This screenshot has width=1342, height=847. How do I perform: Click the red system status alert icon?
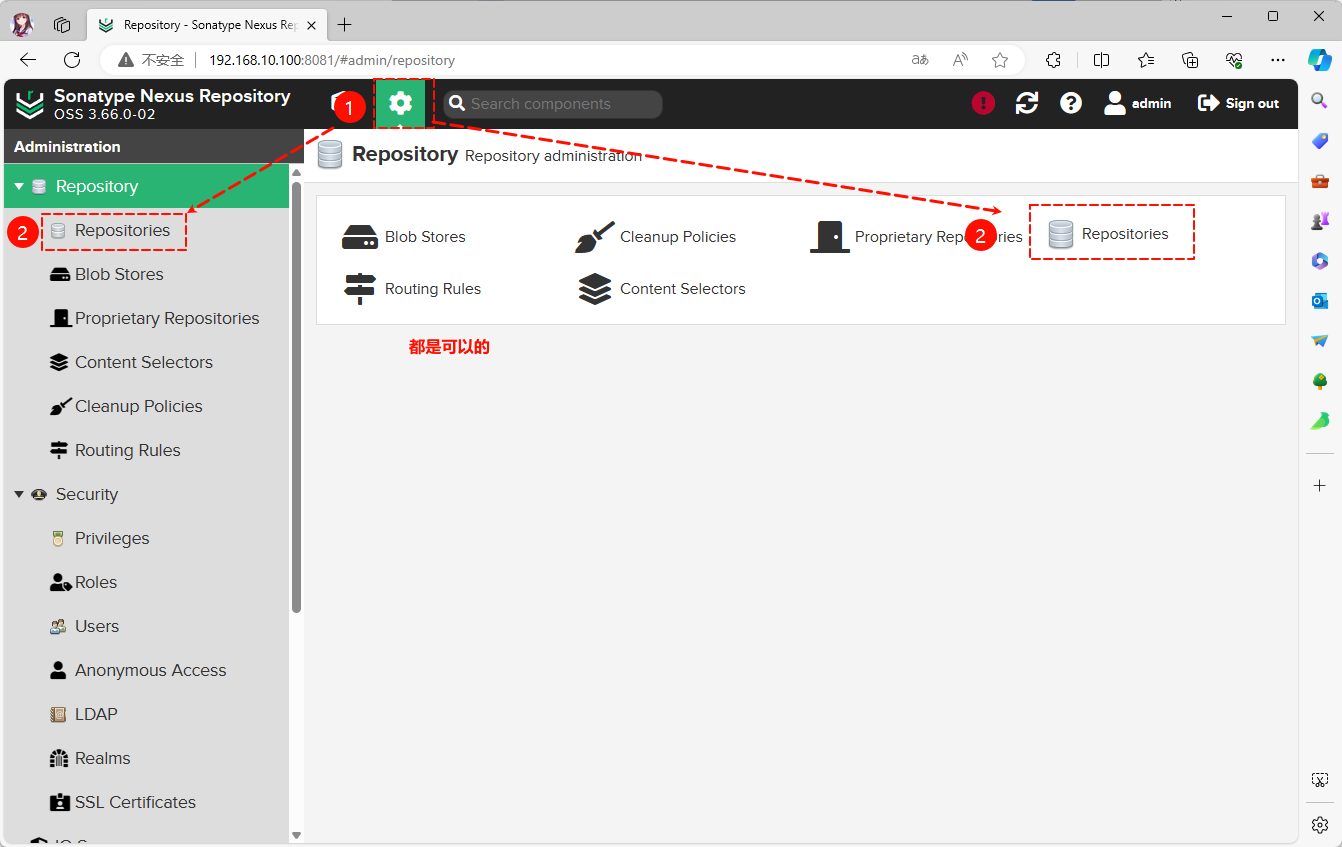click(x=983, y=103)
